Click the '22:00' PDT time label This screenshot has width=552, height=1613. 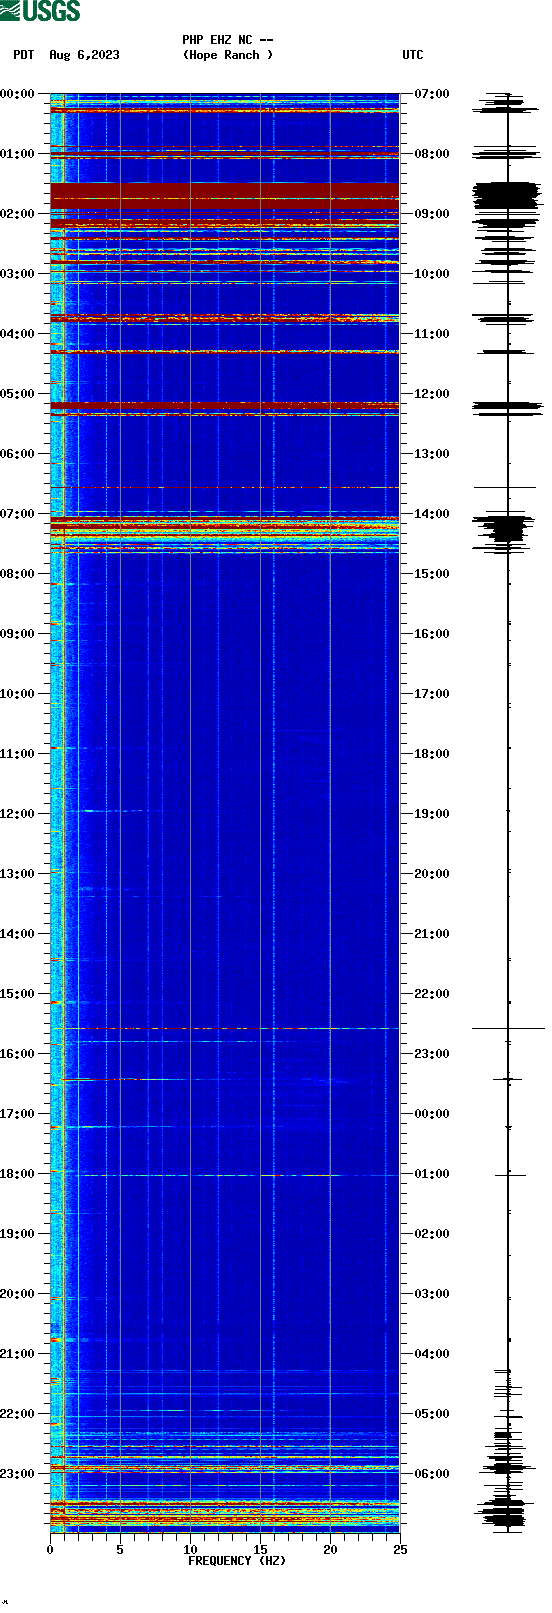[x=17, y=1414]
